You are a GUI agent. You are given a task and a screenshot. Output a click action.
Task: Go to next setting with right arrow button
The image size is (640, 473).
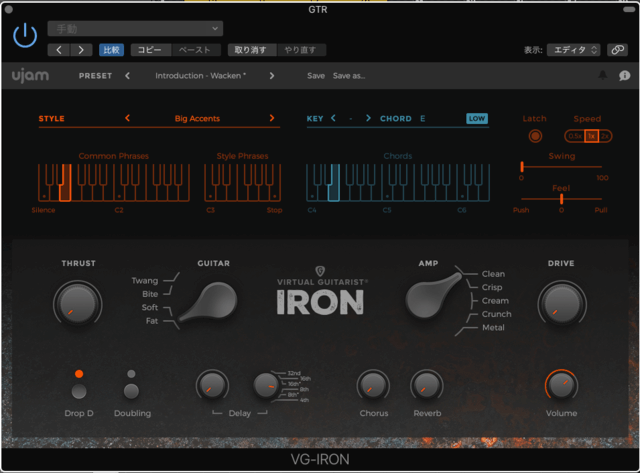click(81, 50)
